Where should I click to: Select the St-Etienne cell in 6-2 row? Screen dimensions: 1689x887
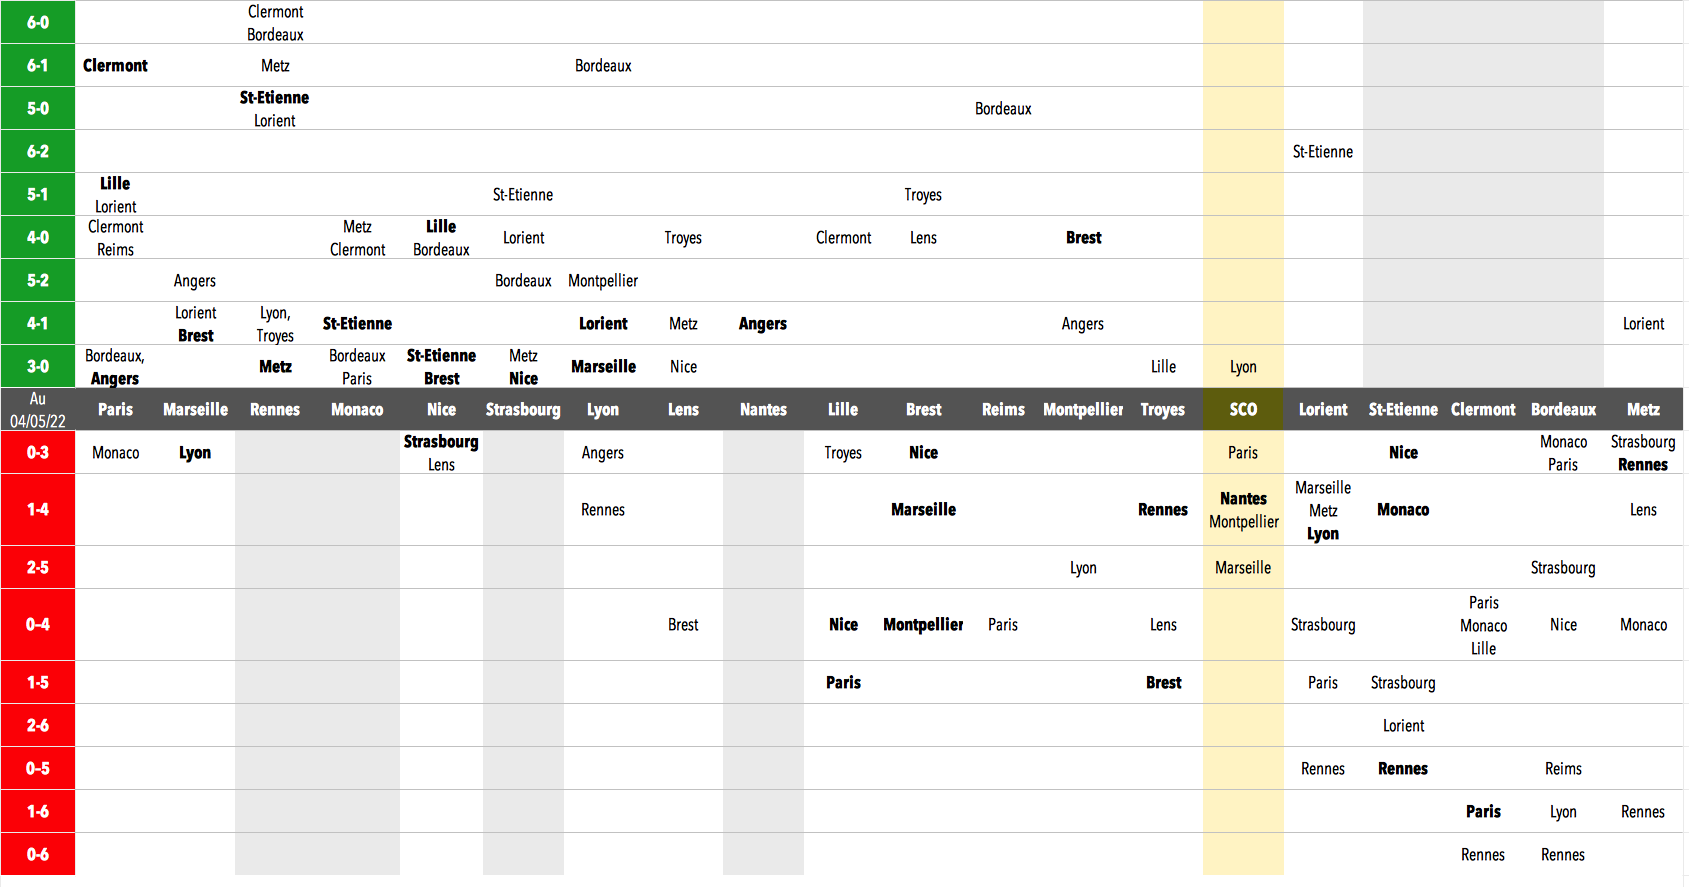[x=1322, y=152]
